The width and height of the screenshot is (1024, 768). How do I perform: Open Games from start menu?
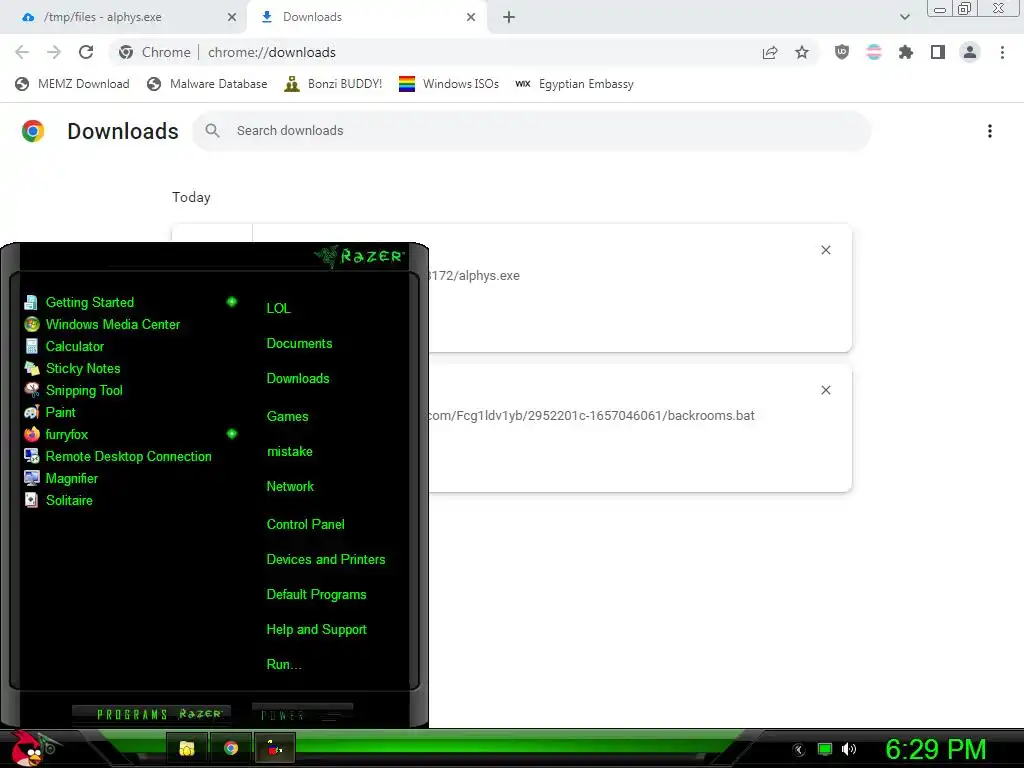[288, 417]
